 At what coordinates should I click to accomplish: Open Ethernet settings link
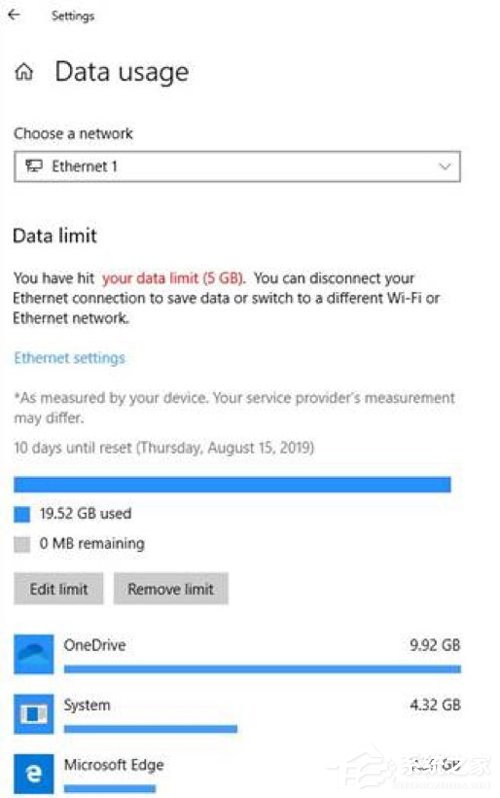pos(69,358)
